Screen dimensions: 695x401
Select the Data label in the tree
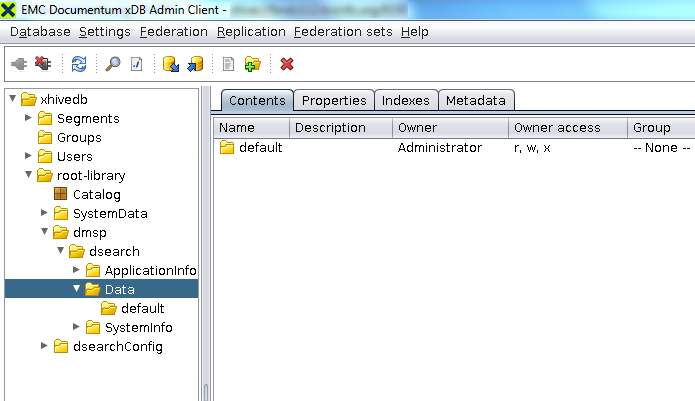(x=120, y=289)
